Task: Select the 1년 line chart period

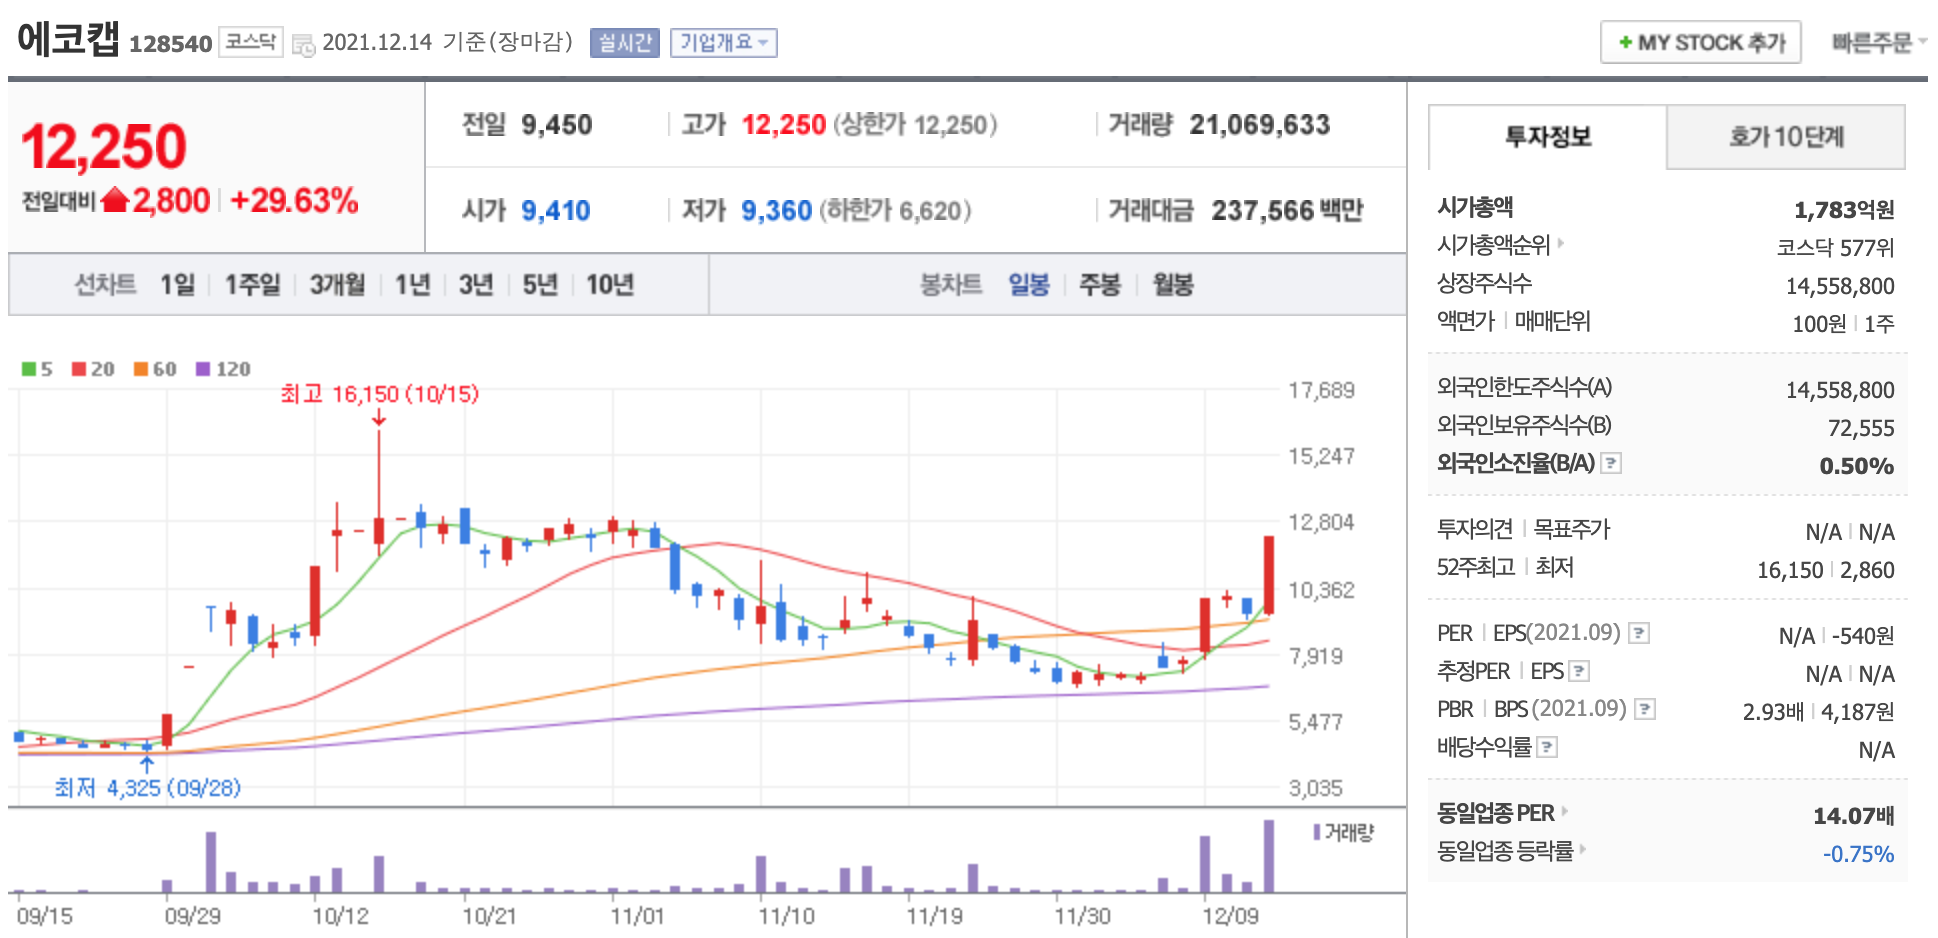Action: click(x=412, y=285)
